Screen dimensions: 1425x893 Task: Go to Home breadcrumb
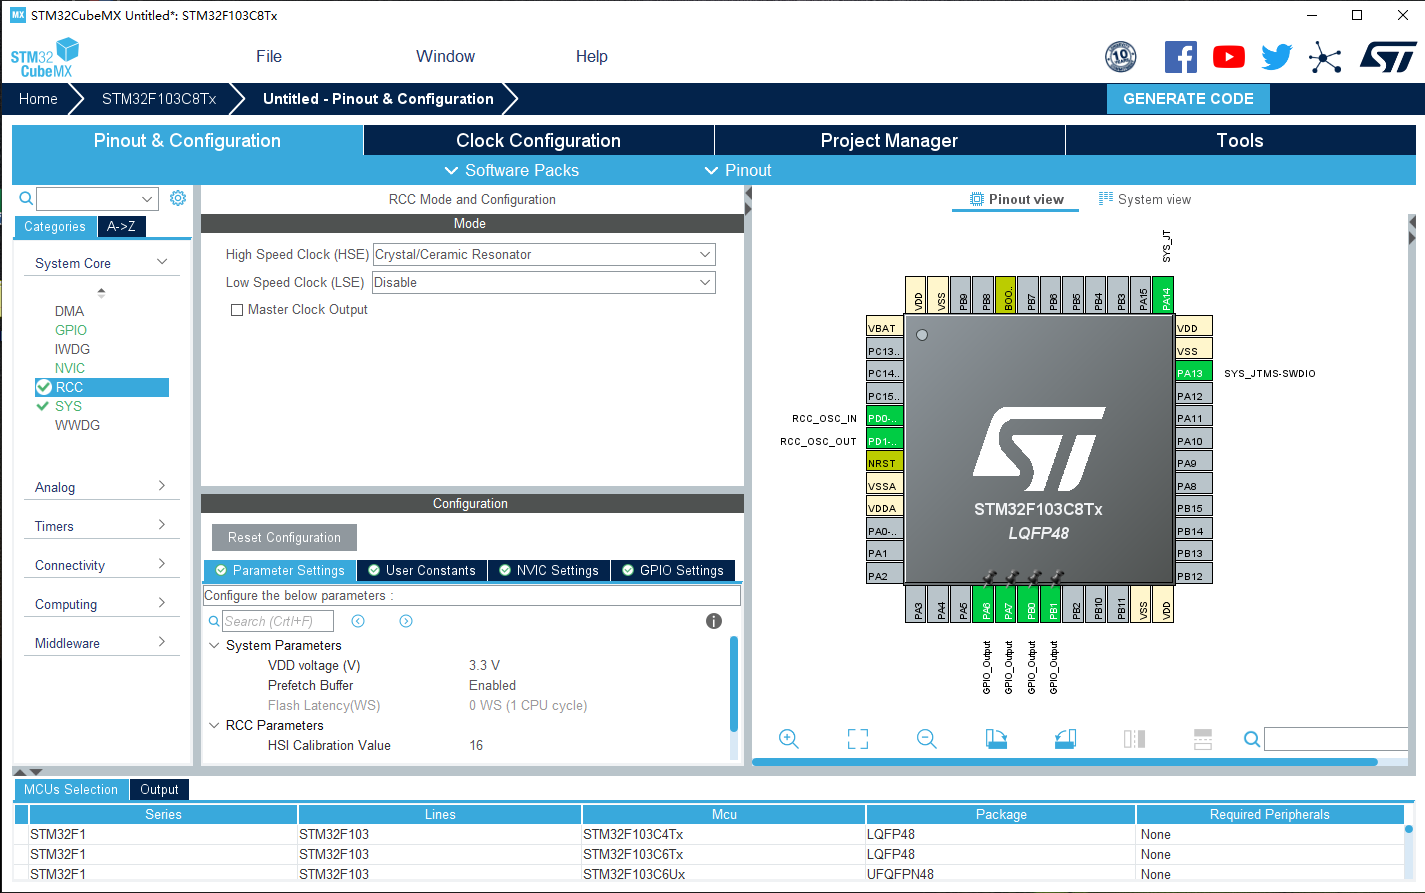click(x=38, y=99)
